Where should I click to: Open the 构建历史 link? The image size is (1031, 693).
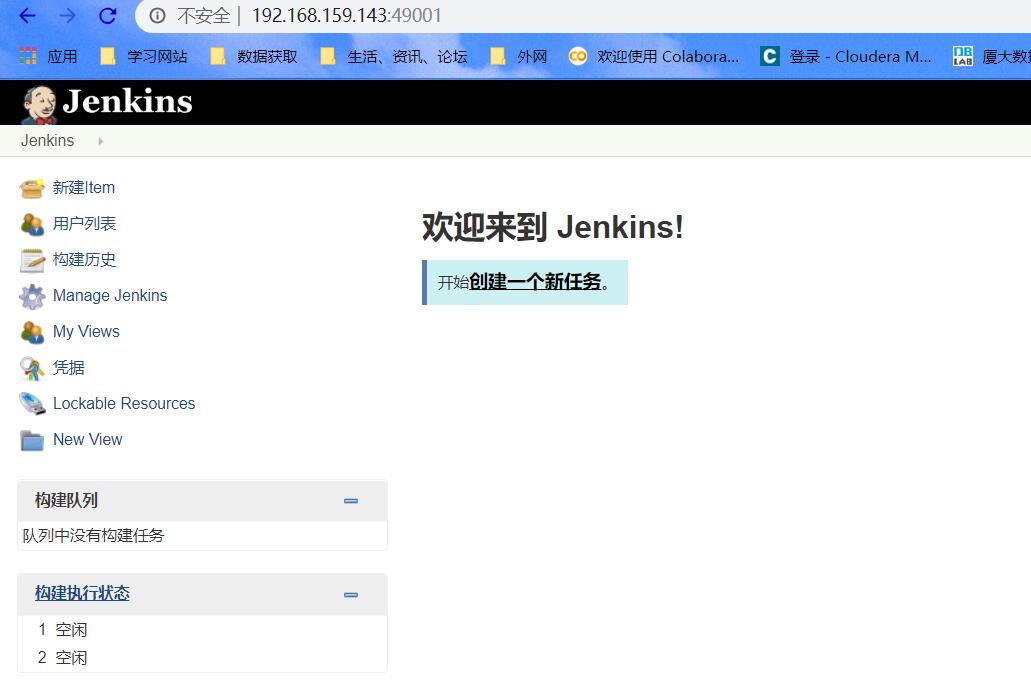[84, 260]
